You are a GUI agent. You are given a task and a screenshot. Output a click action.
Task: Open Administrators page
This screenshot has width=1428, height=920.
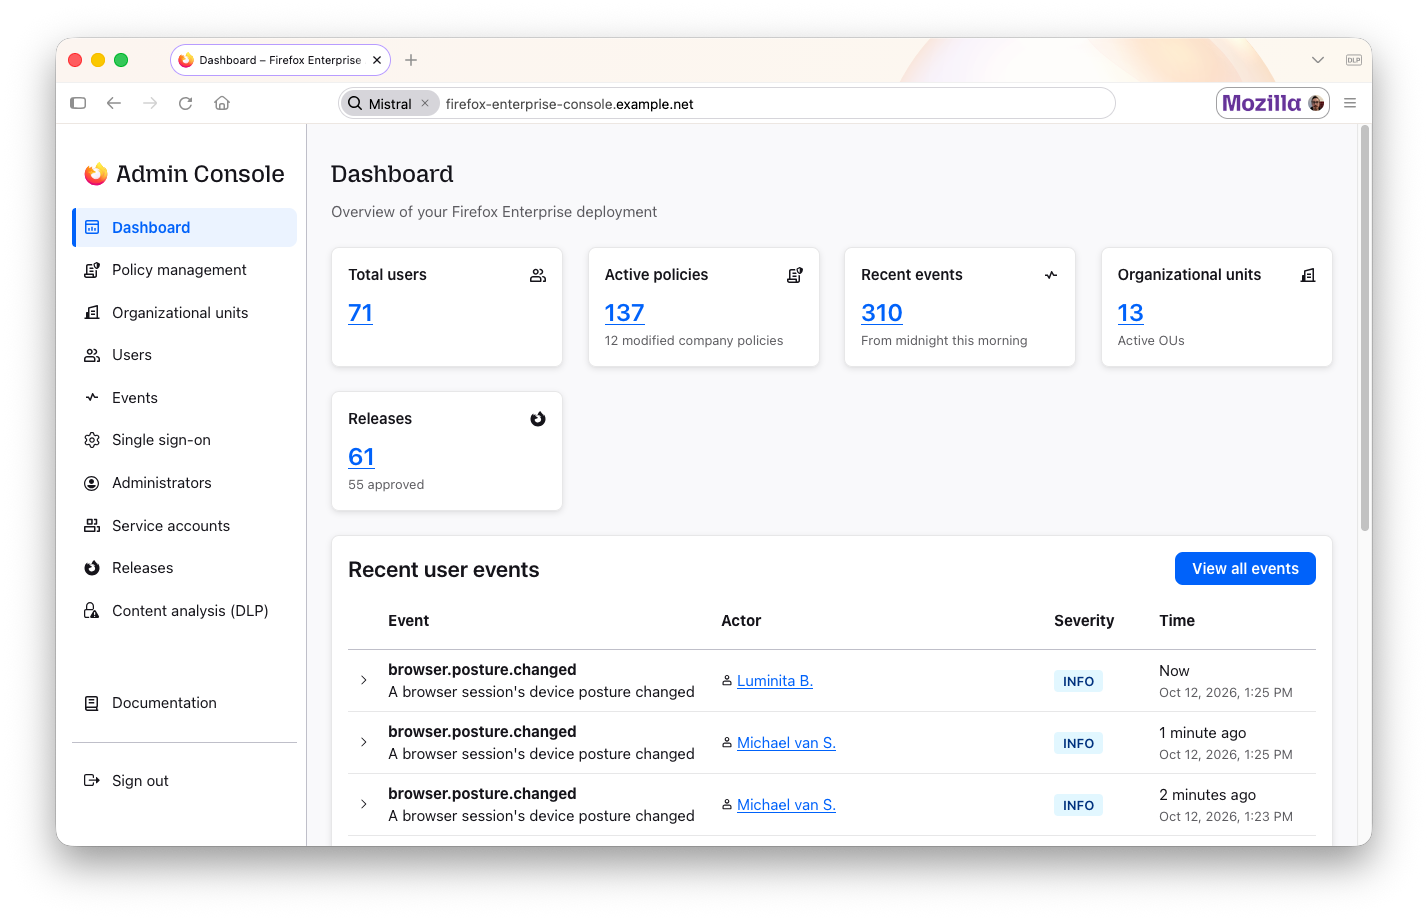184,483
